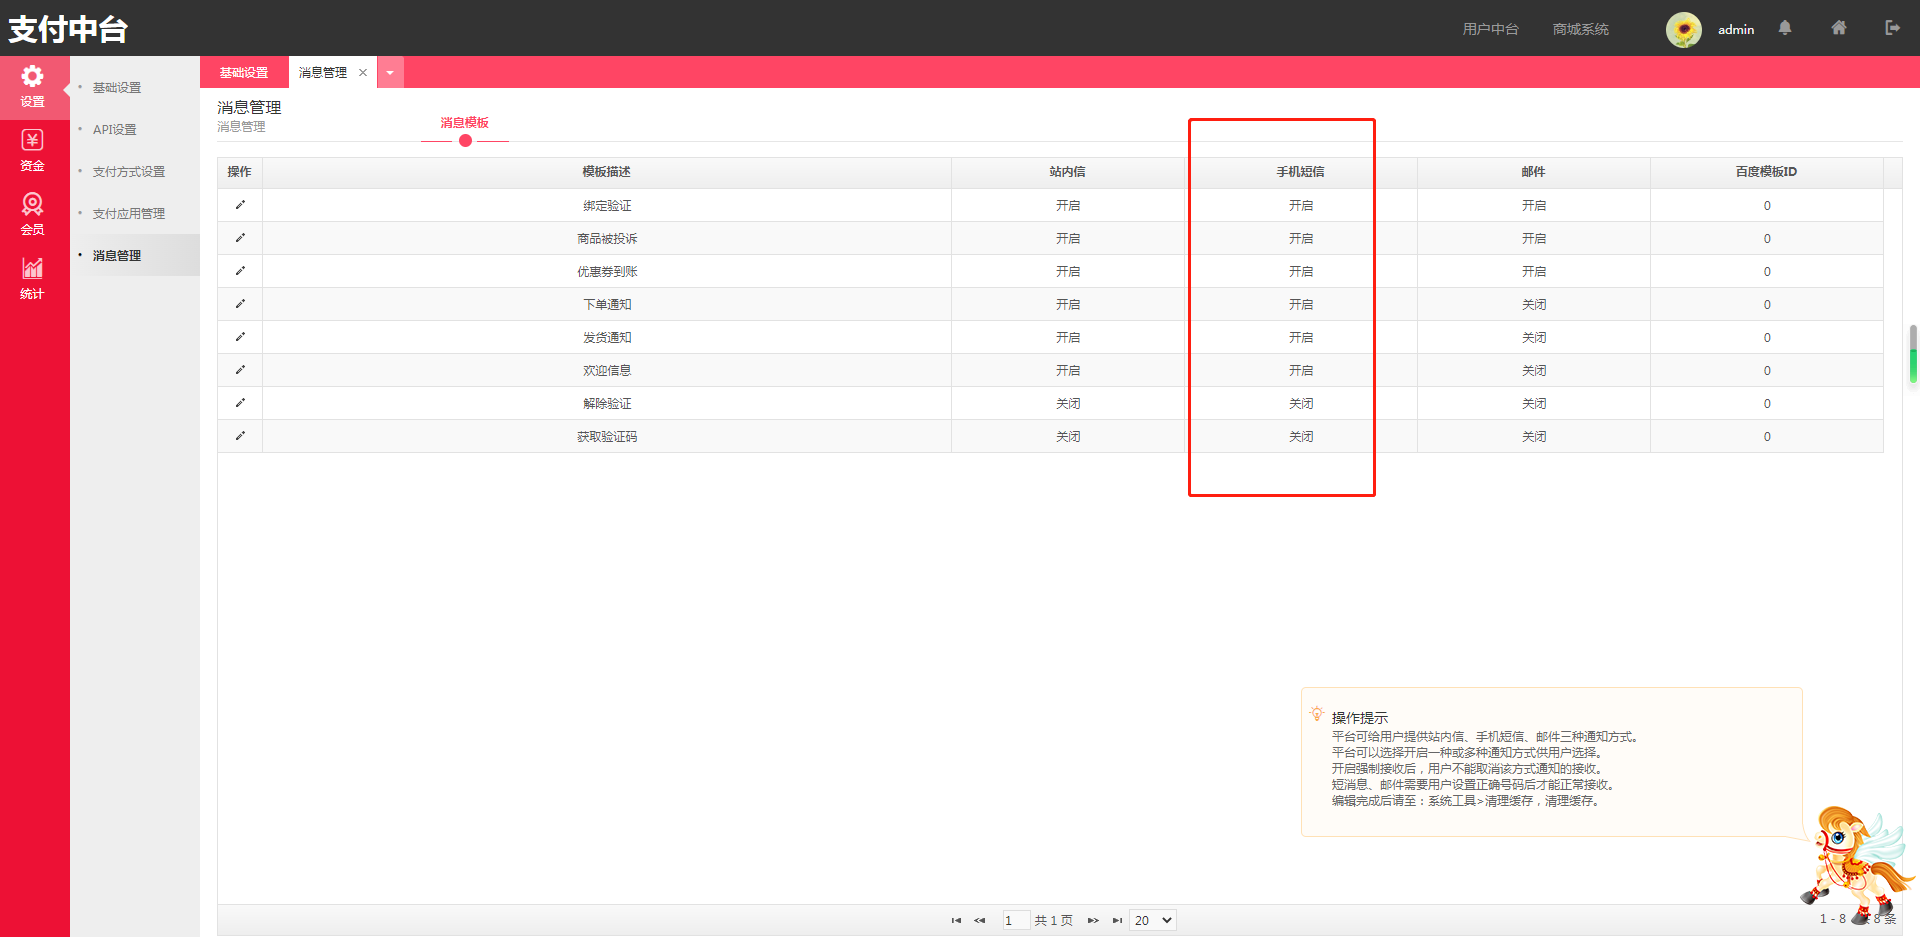Viewport: 1920px width, 937px height.
Task: Go to first page in pager
Action: coord(956,920)
